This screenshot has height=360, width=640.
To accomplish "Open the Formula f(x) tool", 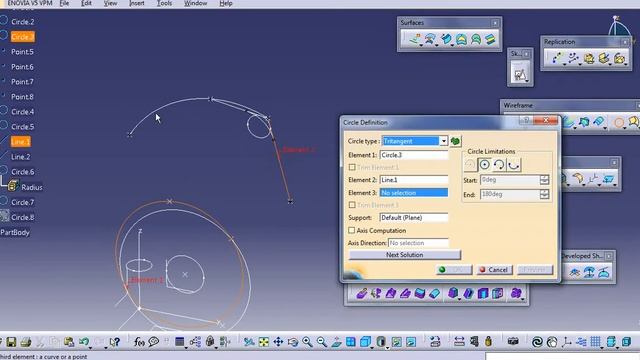I will pyautogui.click(x=139, y=342).
